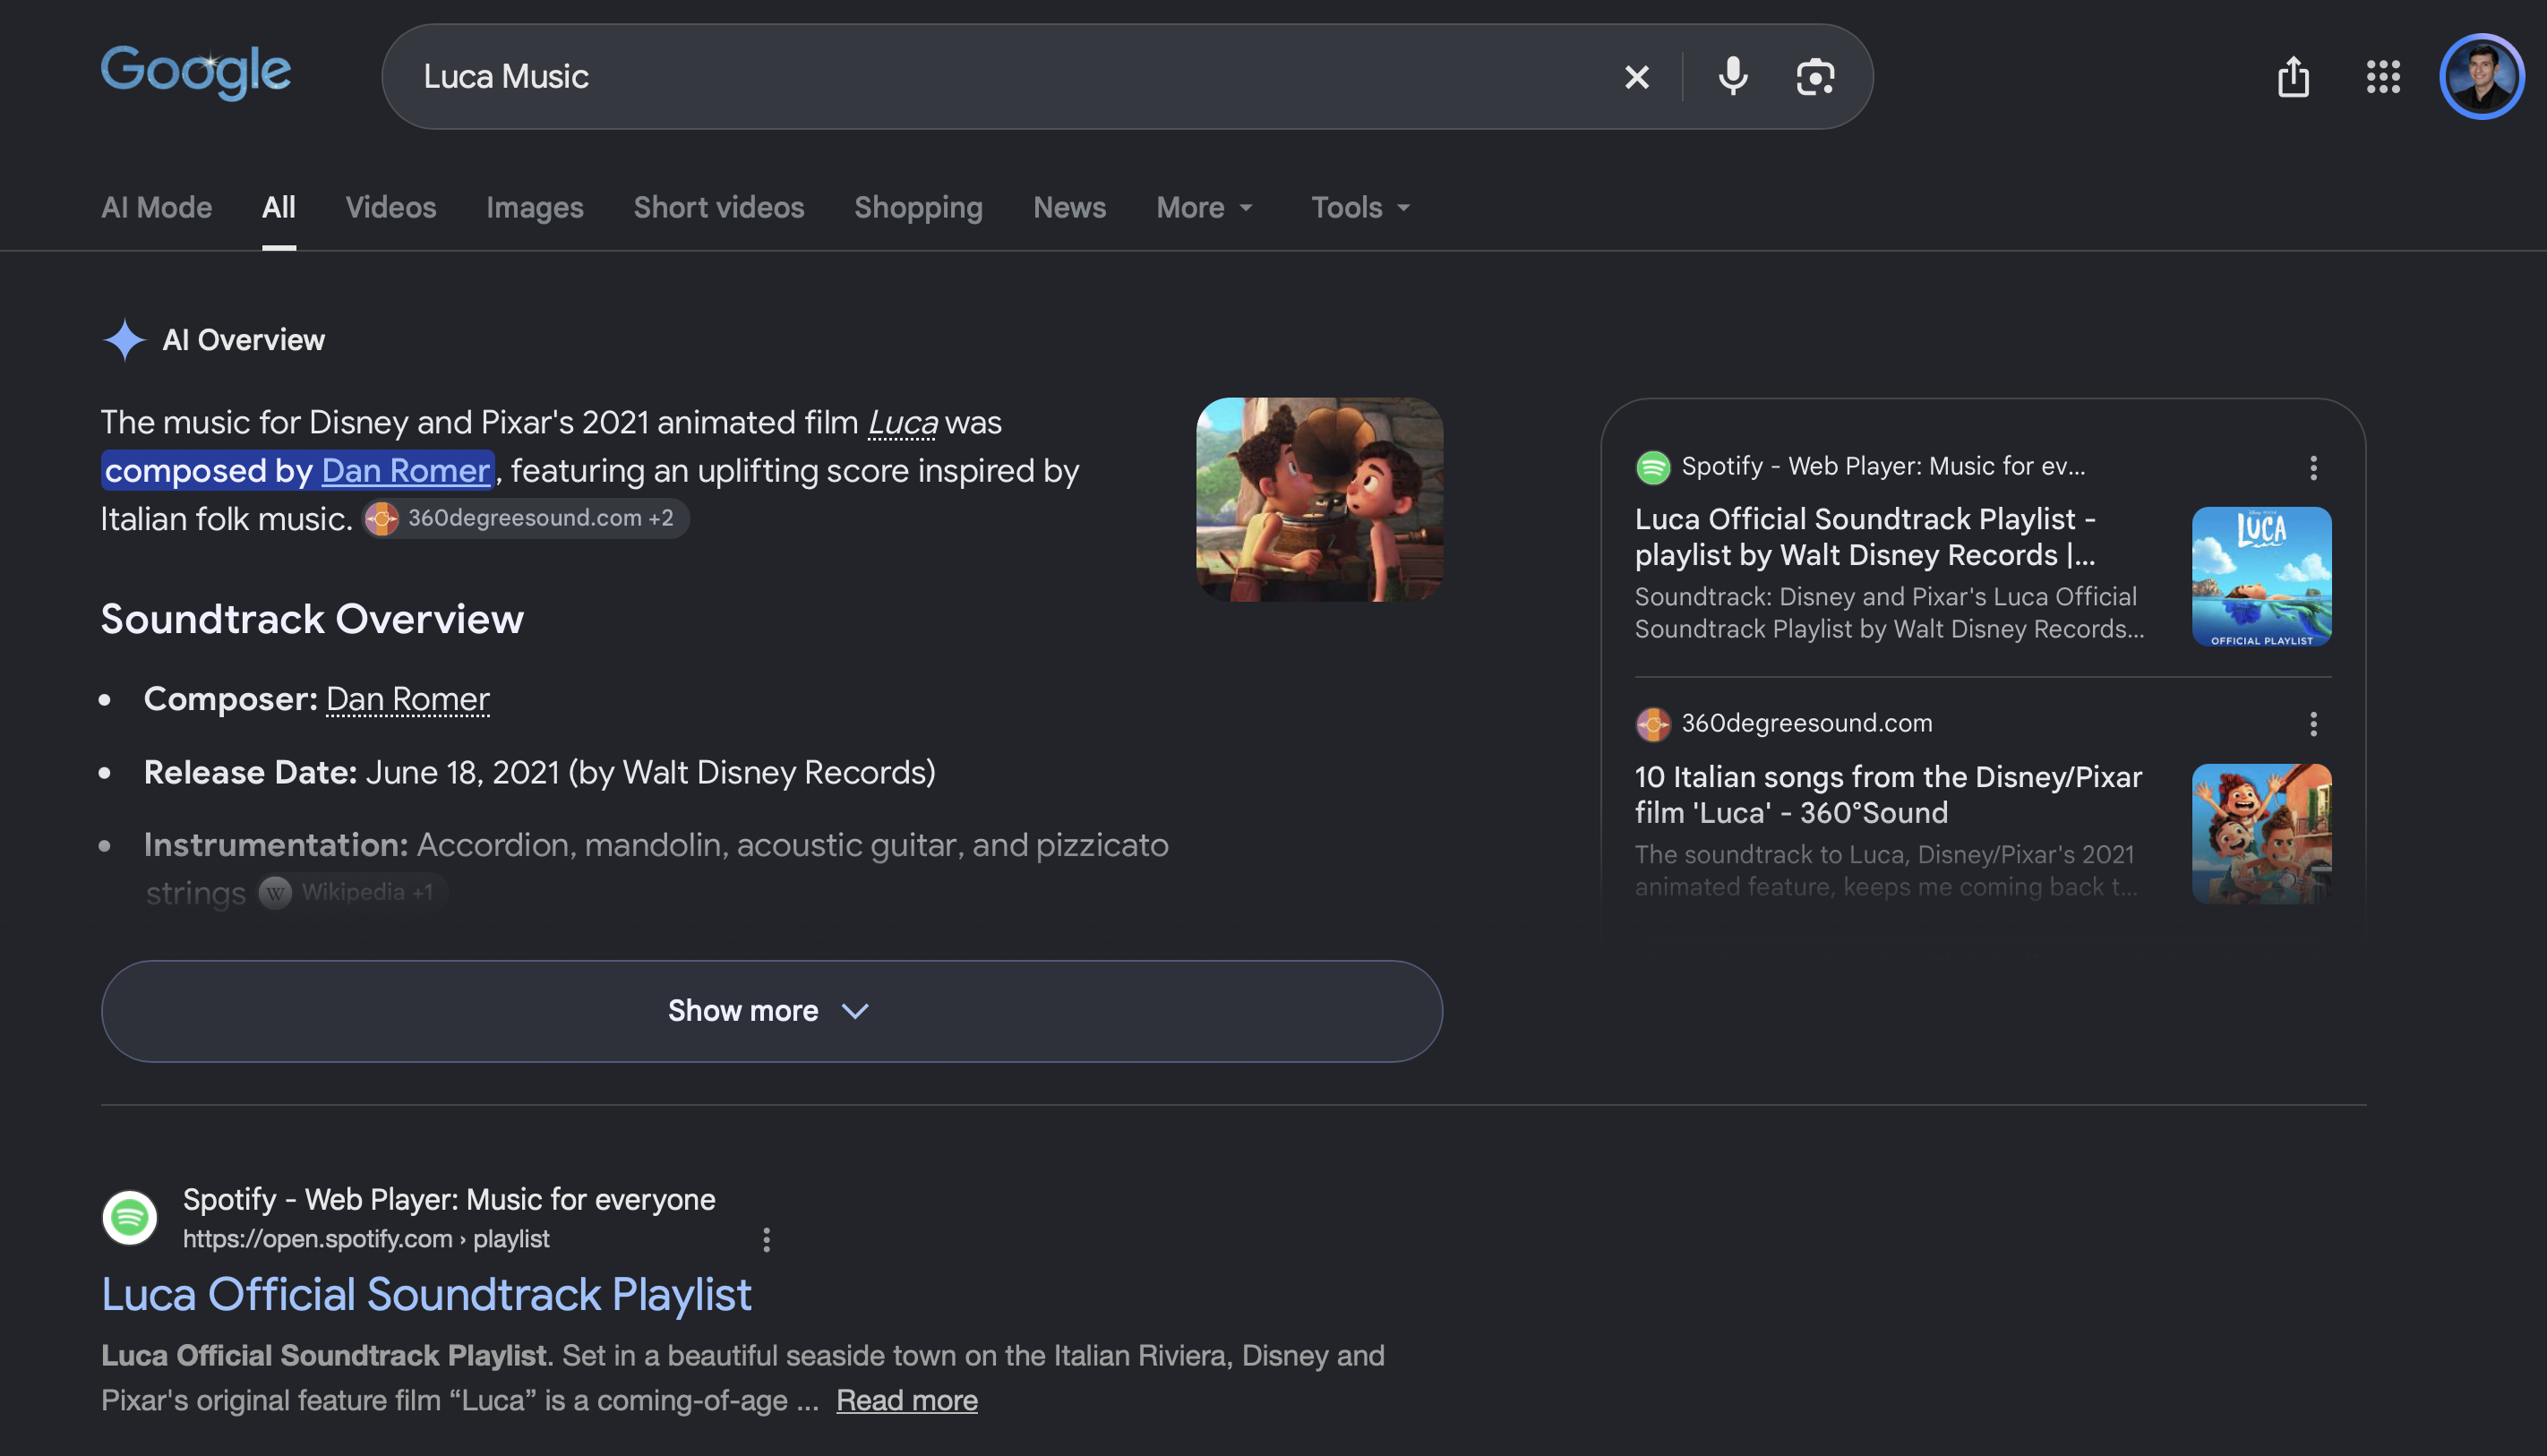This screenshot has width=2547, height=1456.
Task: Switch to the Short videos tab
Action: pyautogui.click(x=719, y=208)
